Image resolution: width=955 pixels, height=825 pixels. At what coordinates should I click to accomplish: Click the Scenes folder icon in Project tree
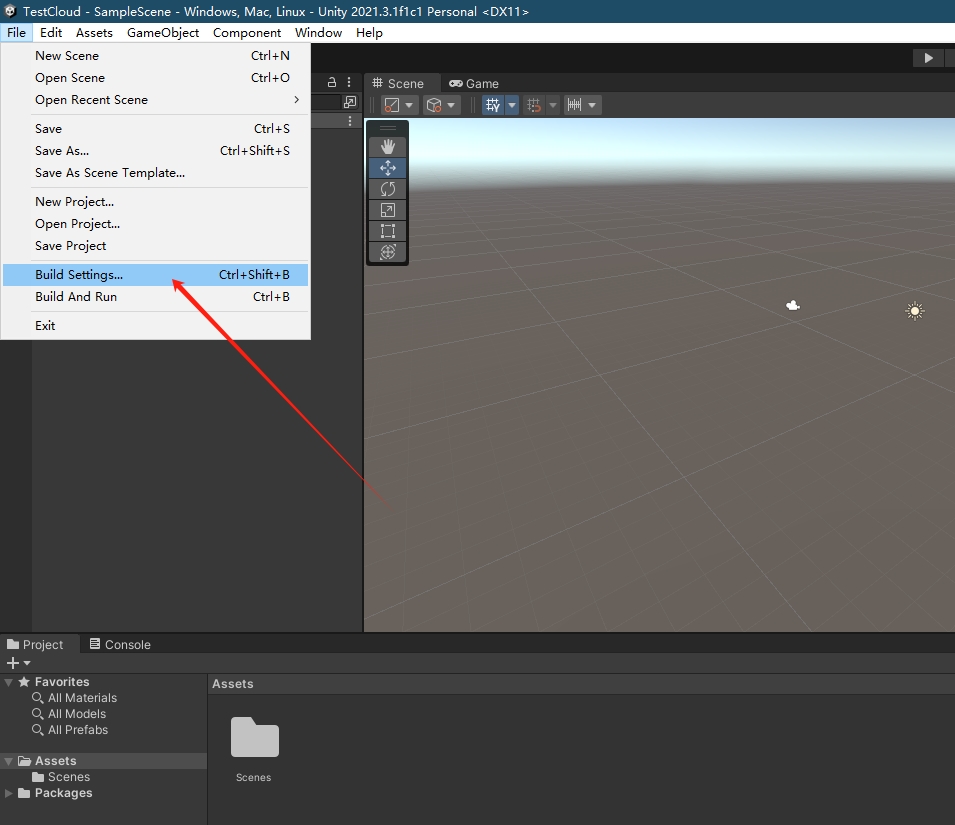pyautogui.click(x=38, y=777)
